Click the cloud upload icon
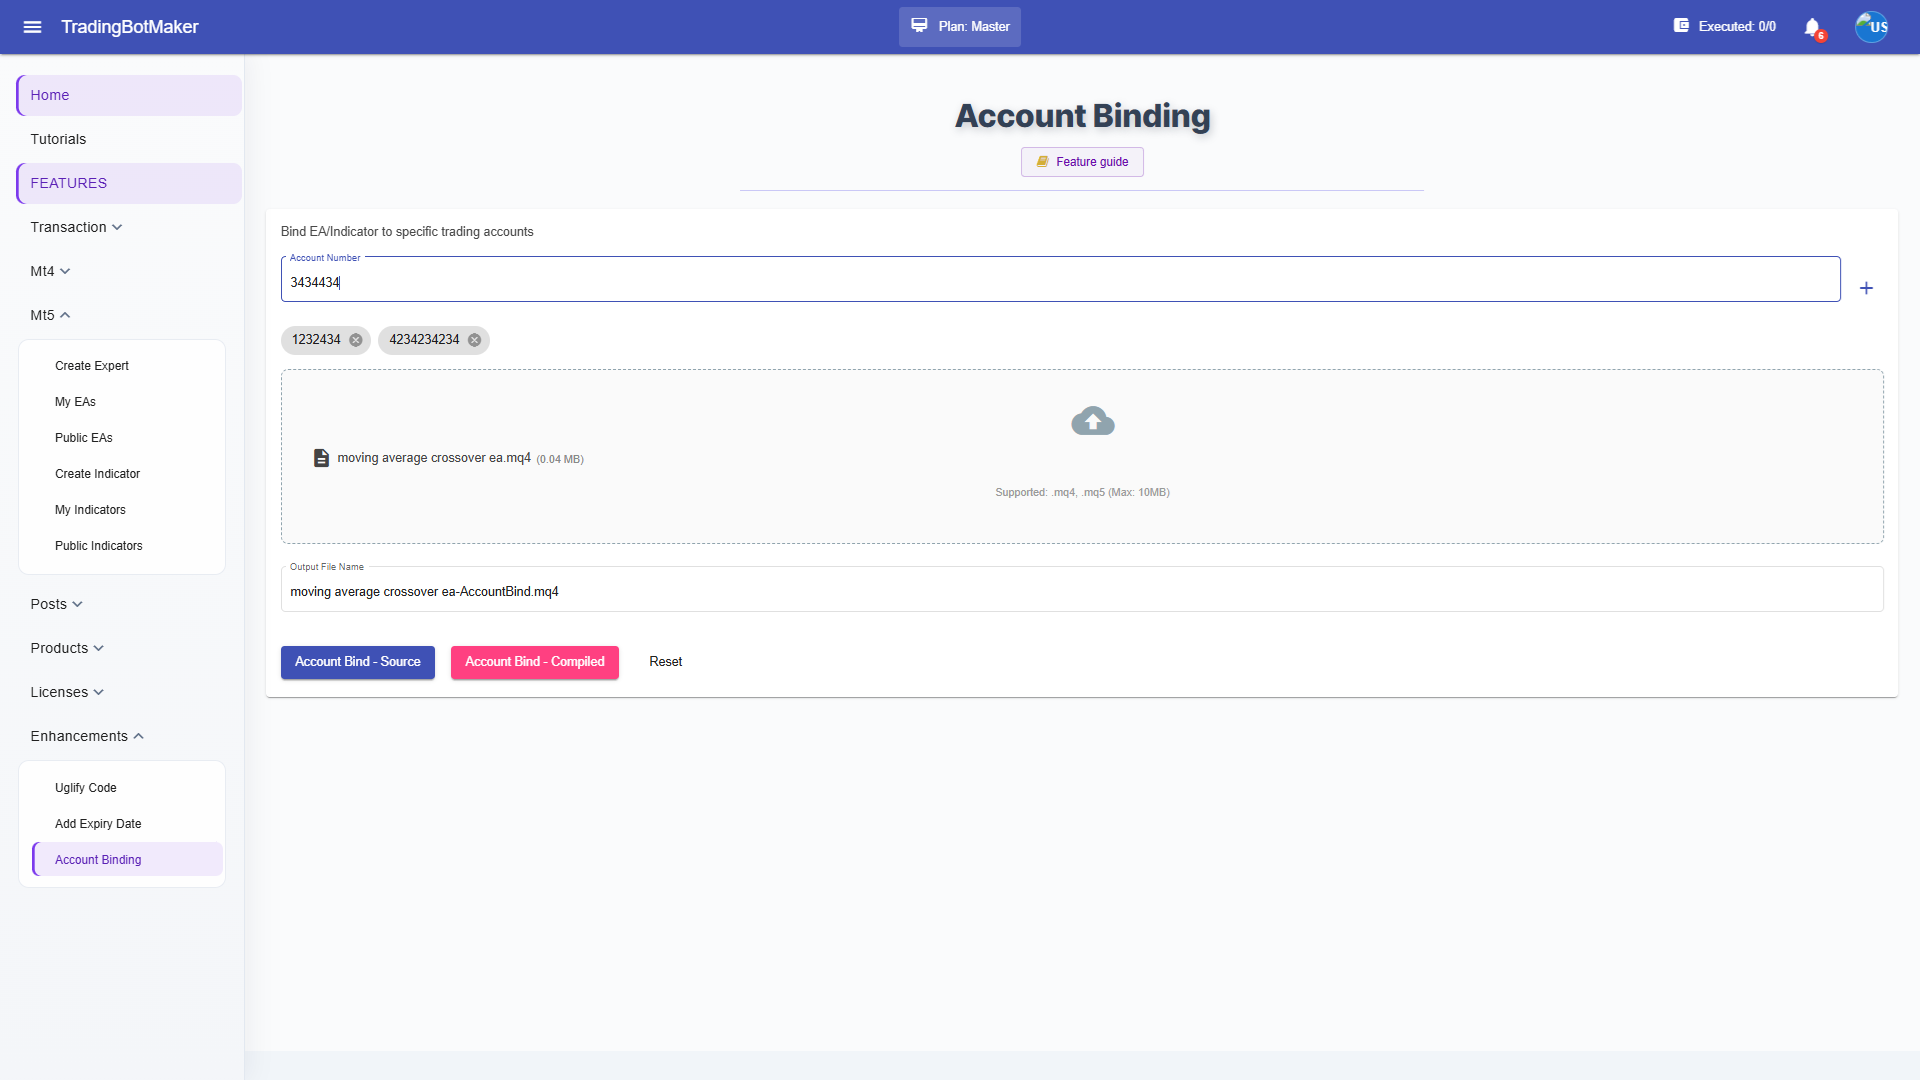The height and width of the screenshot is (1080, 1920). pos(1092,421)
